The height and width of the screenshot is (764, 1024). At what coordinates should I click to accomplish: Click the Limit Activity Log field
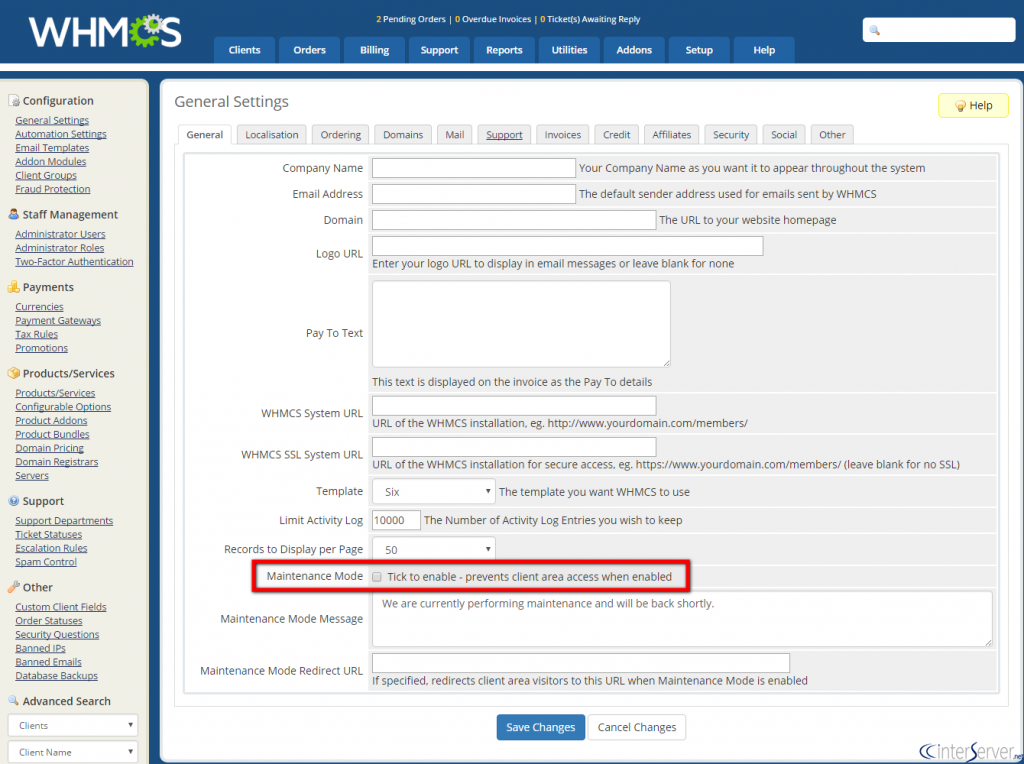point(396,520)
